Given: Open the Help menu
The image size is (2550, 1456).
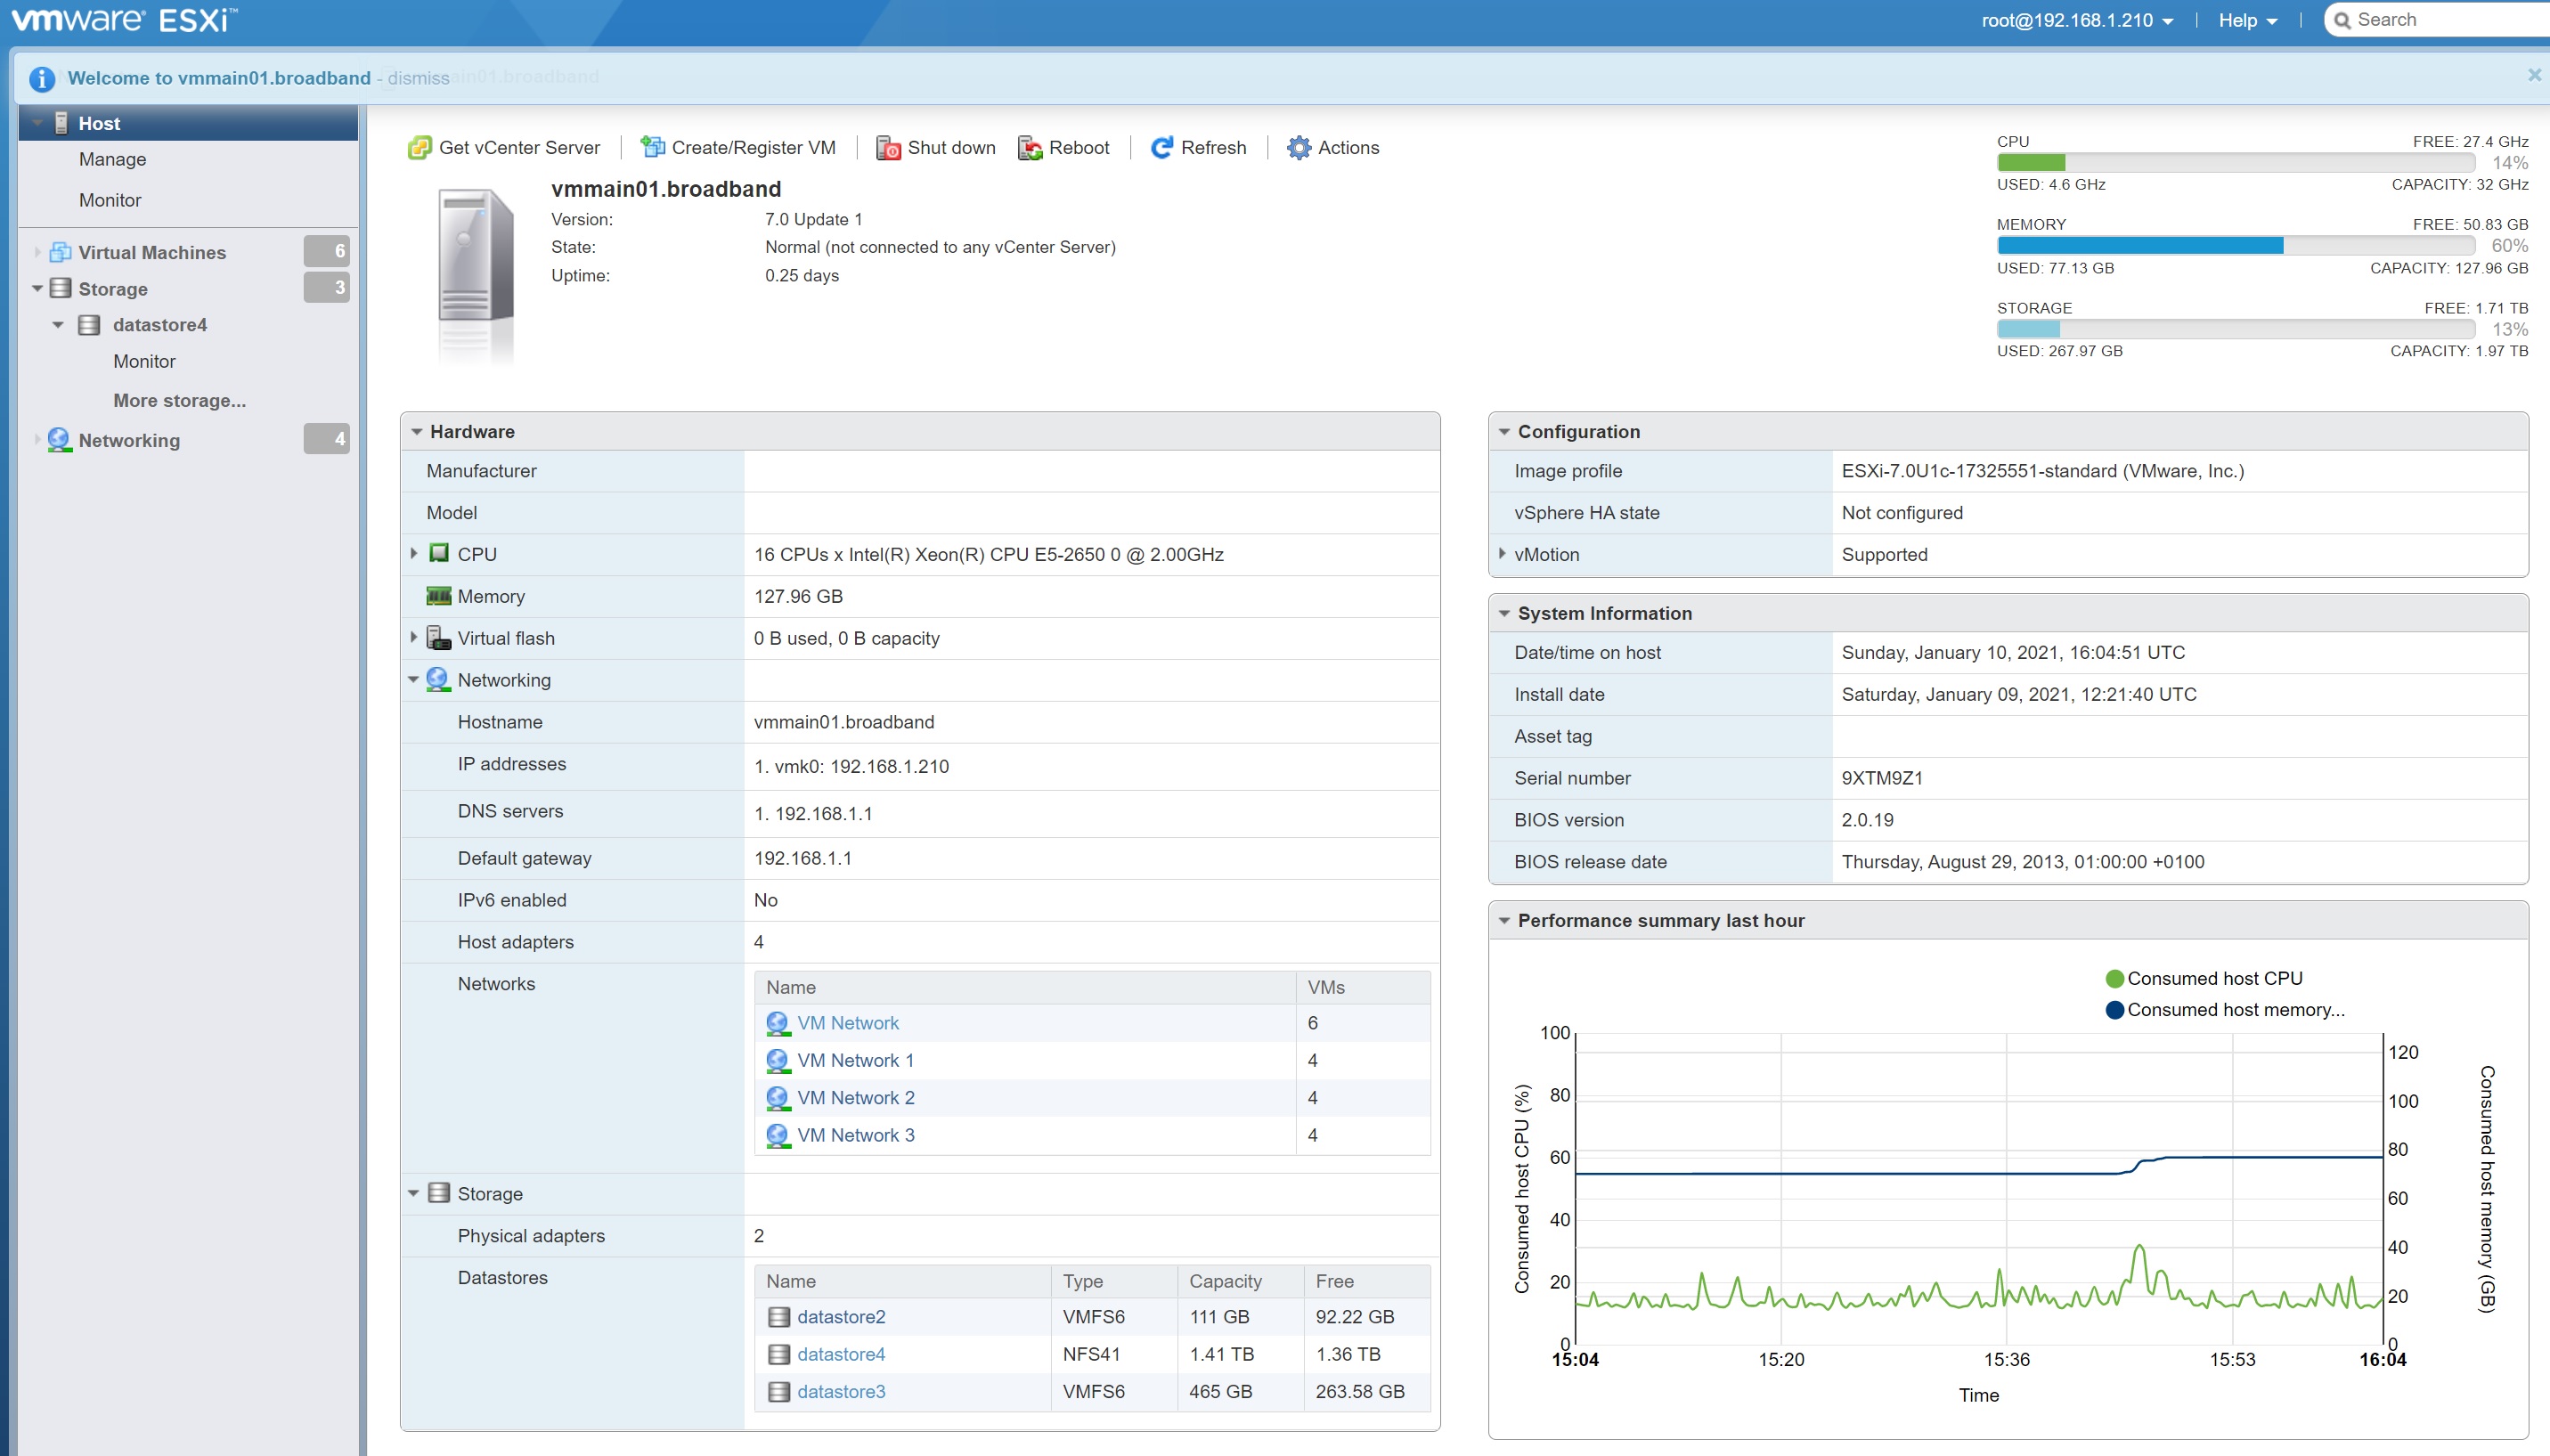Looking at the screenshot, I should tap(2246, 20).
